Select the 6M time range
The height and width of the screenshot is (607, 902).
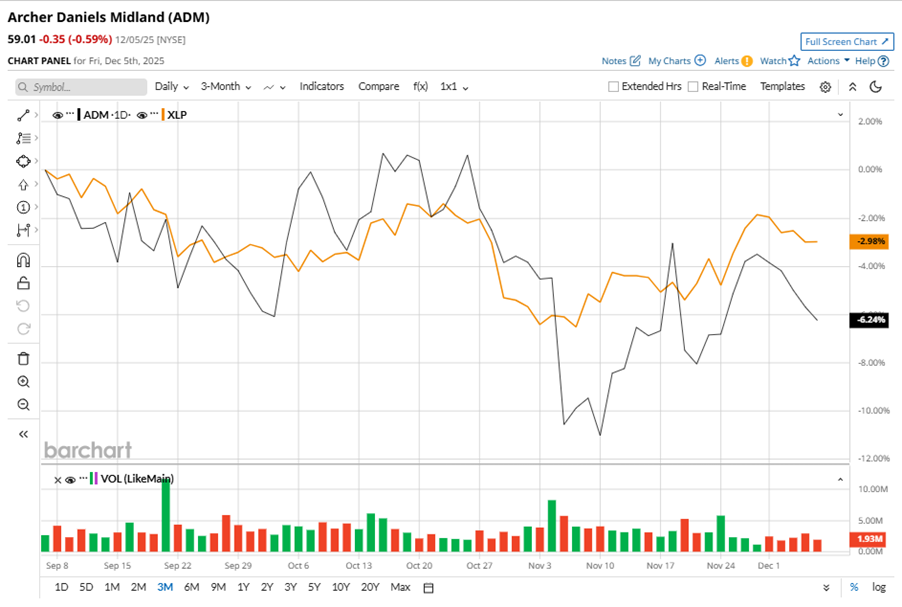click(x=191, y=587)
